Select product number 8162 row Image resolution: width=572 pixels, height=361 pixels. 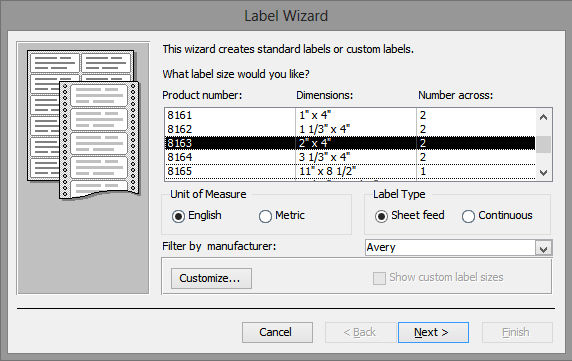click(x=350, y=129)
